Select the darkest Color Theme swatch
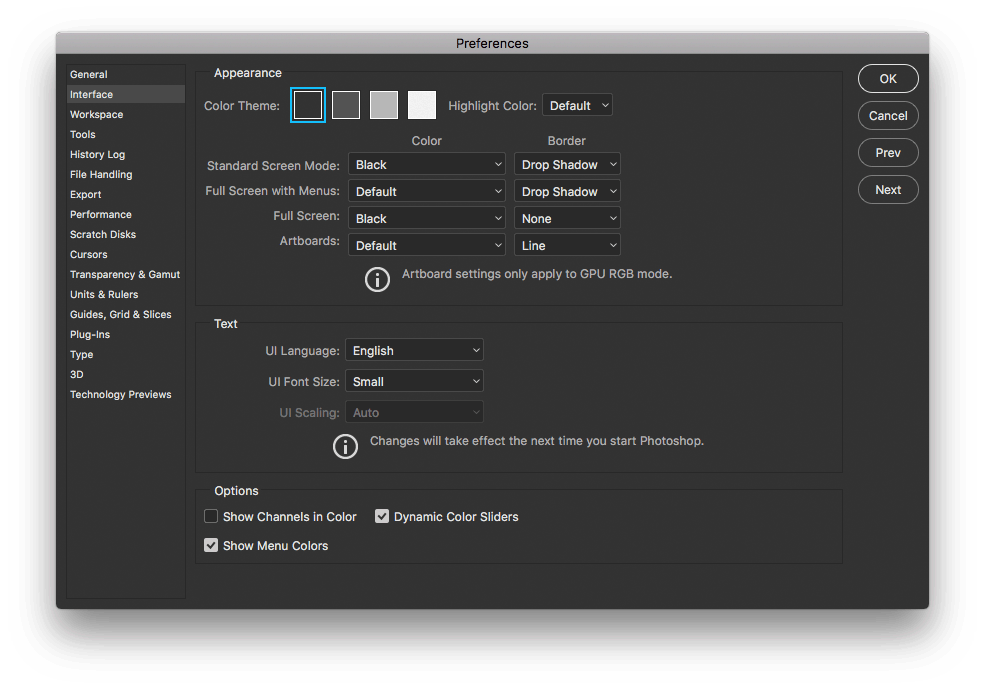Viewport: 985px width, 689px height. (x=308, y=105)
